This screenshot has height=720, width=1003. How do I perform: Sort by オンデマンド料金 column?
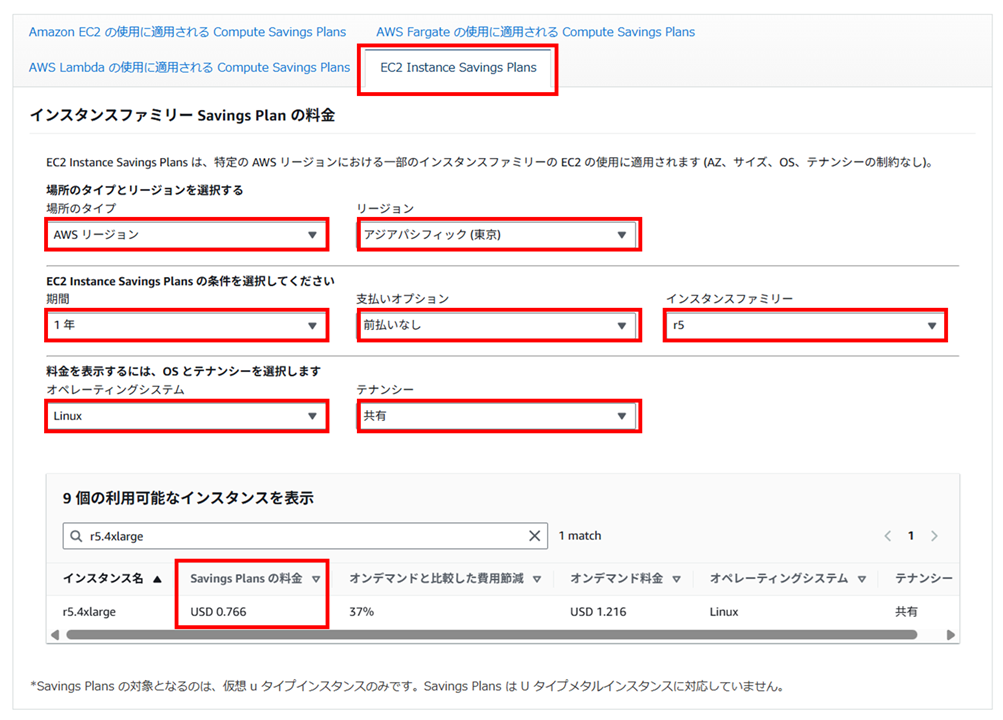click(x=625, y=579)
